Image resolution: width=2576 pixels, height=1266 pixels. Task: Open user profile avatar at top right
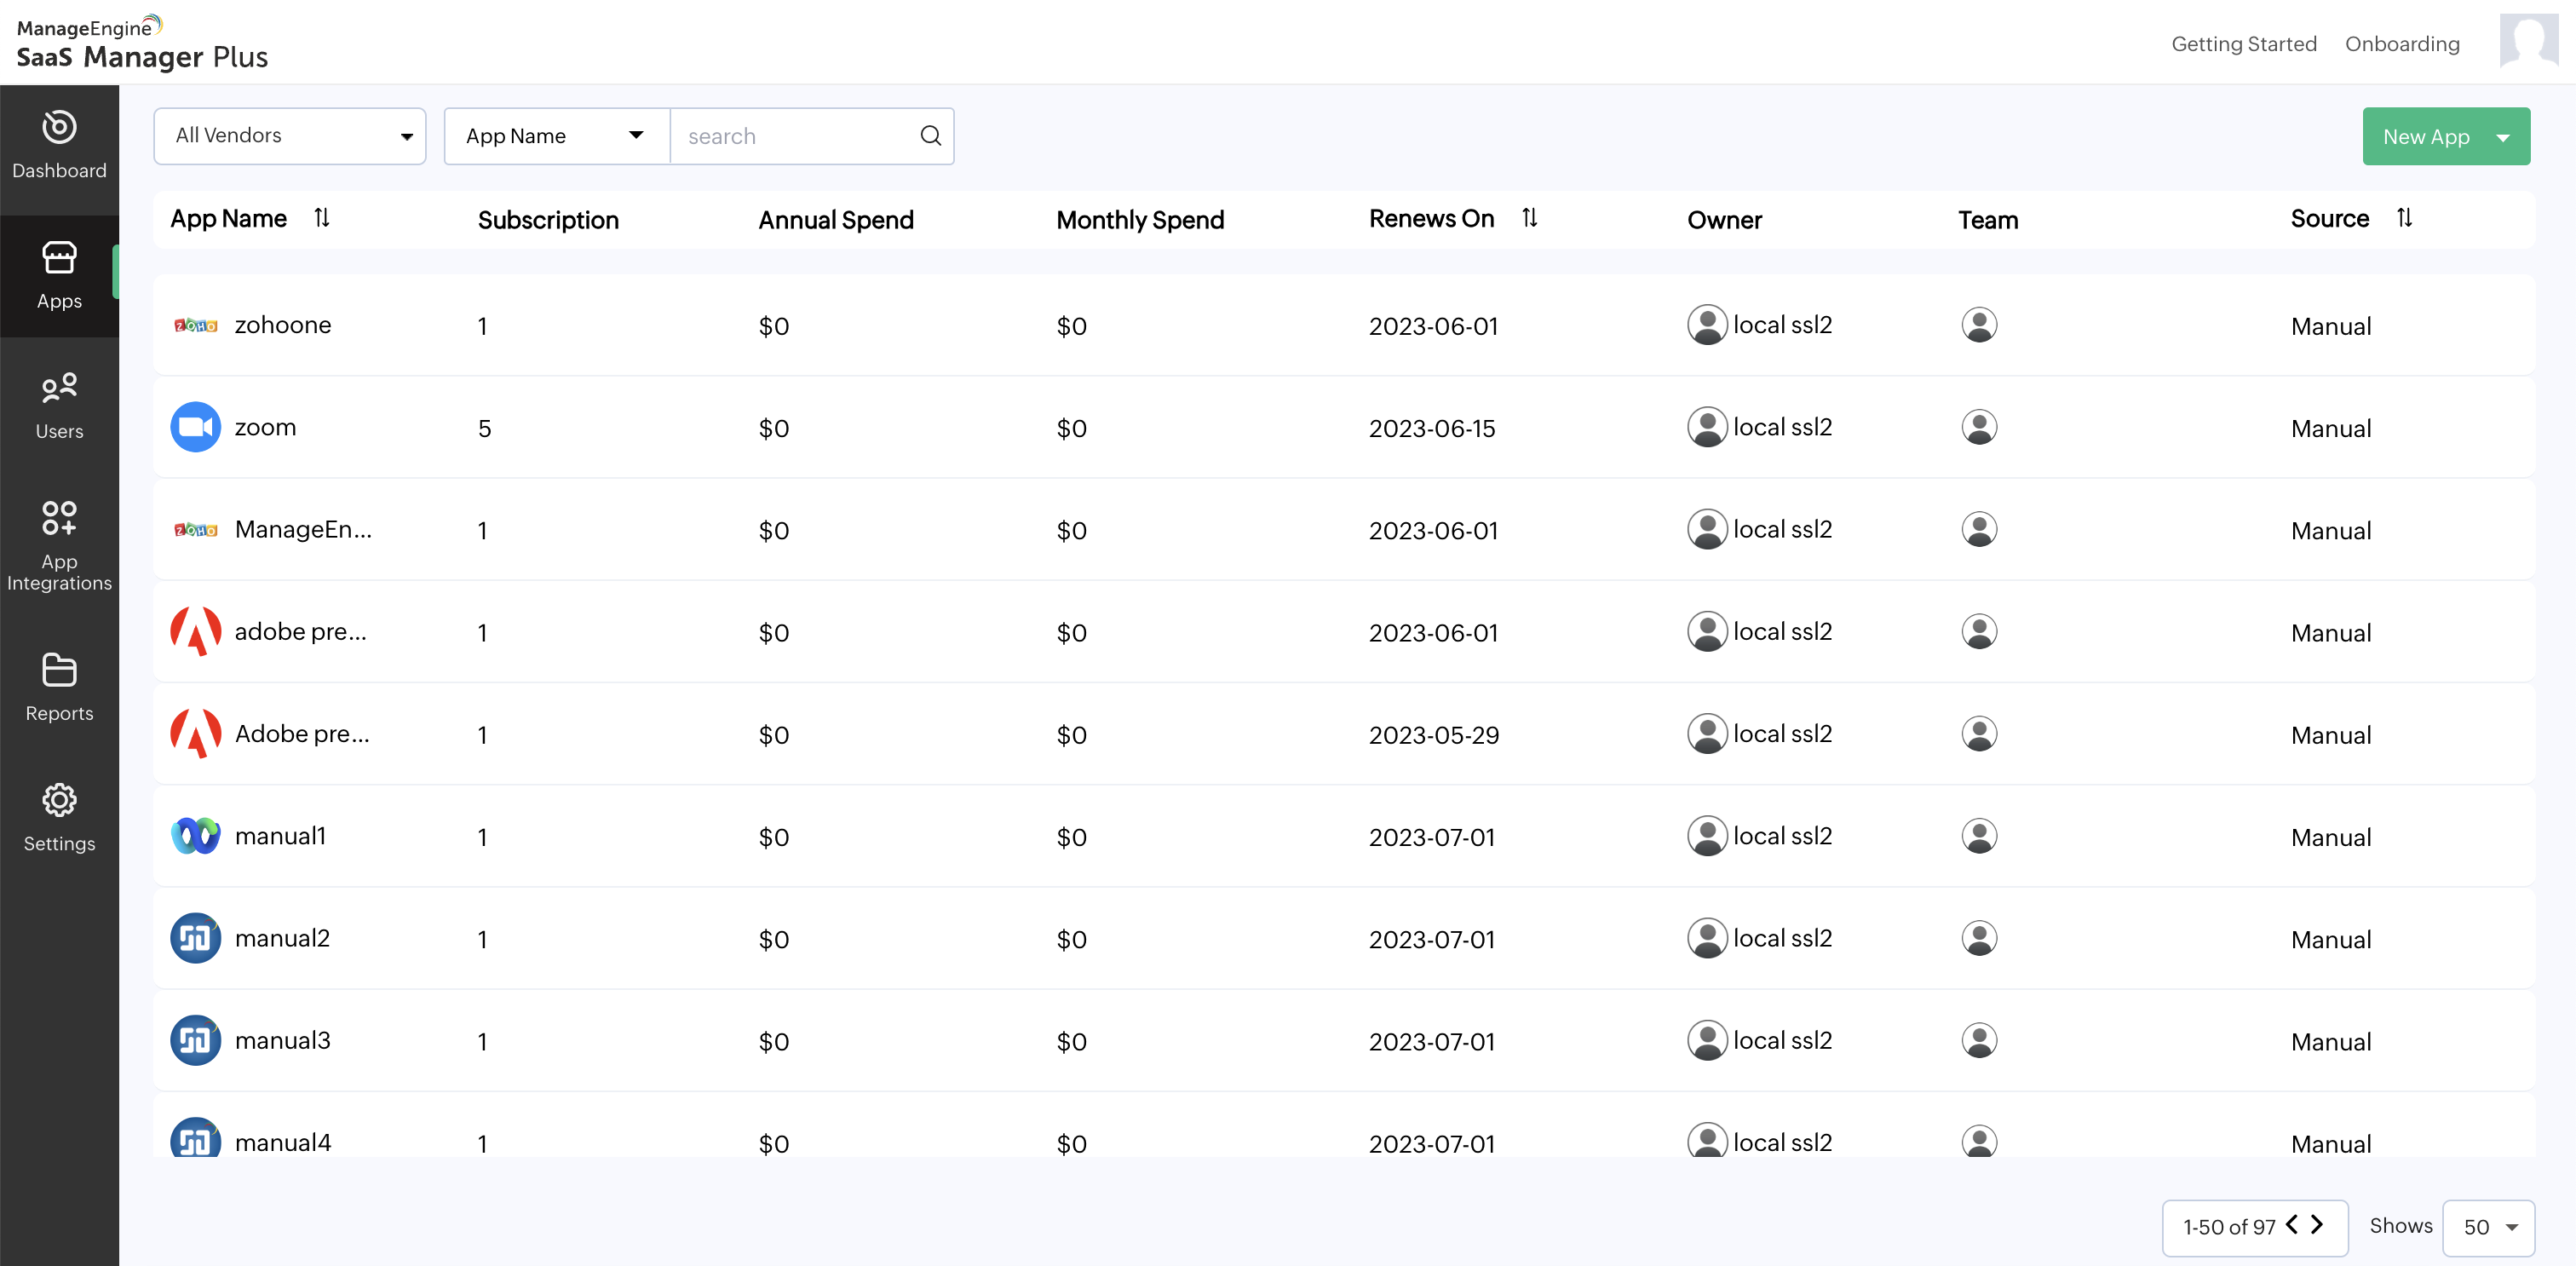(x=2528, y=41)
